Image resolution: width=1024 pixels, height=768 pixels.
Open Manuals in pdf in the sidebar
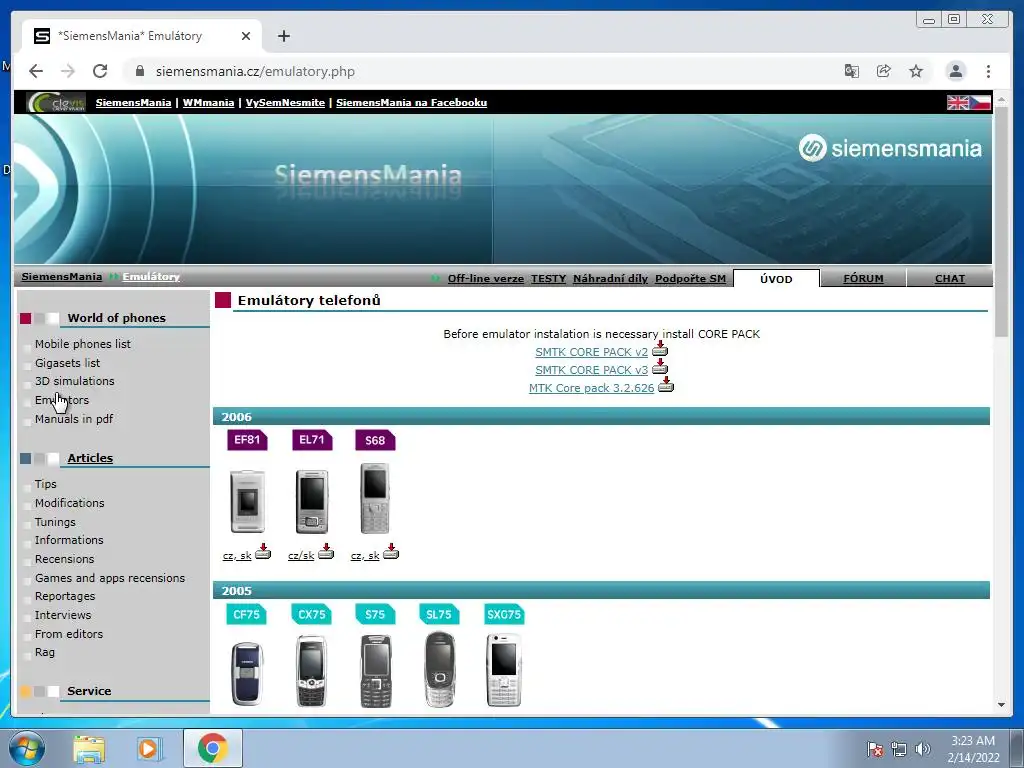[x=74, y=419]
